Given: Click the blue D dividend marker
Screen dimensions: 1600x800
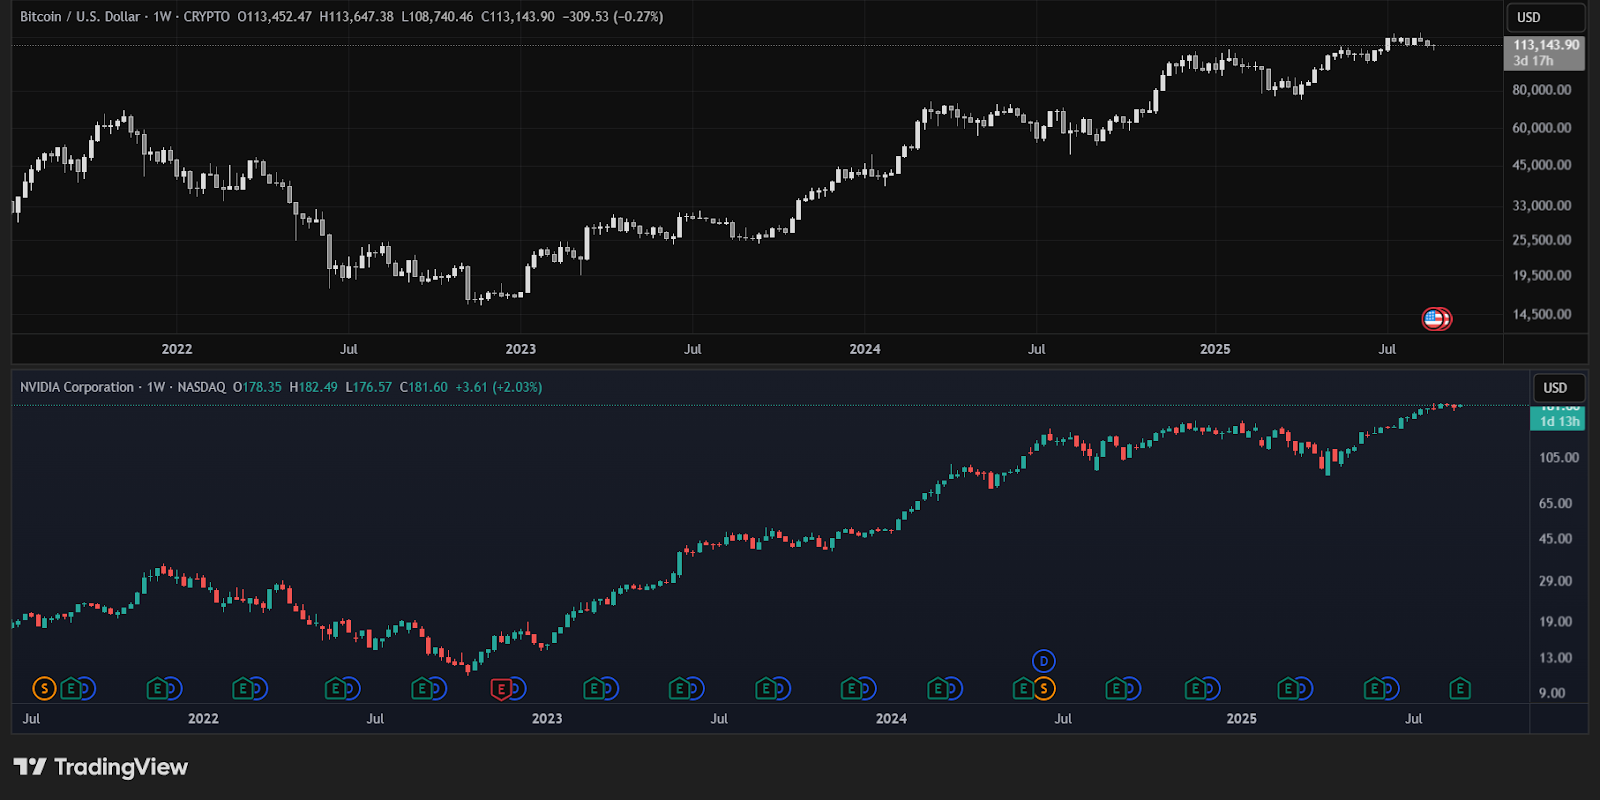Looking at the screenshot, I should click(1043, 661).
